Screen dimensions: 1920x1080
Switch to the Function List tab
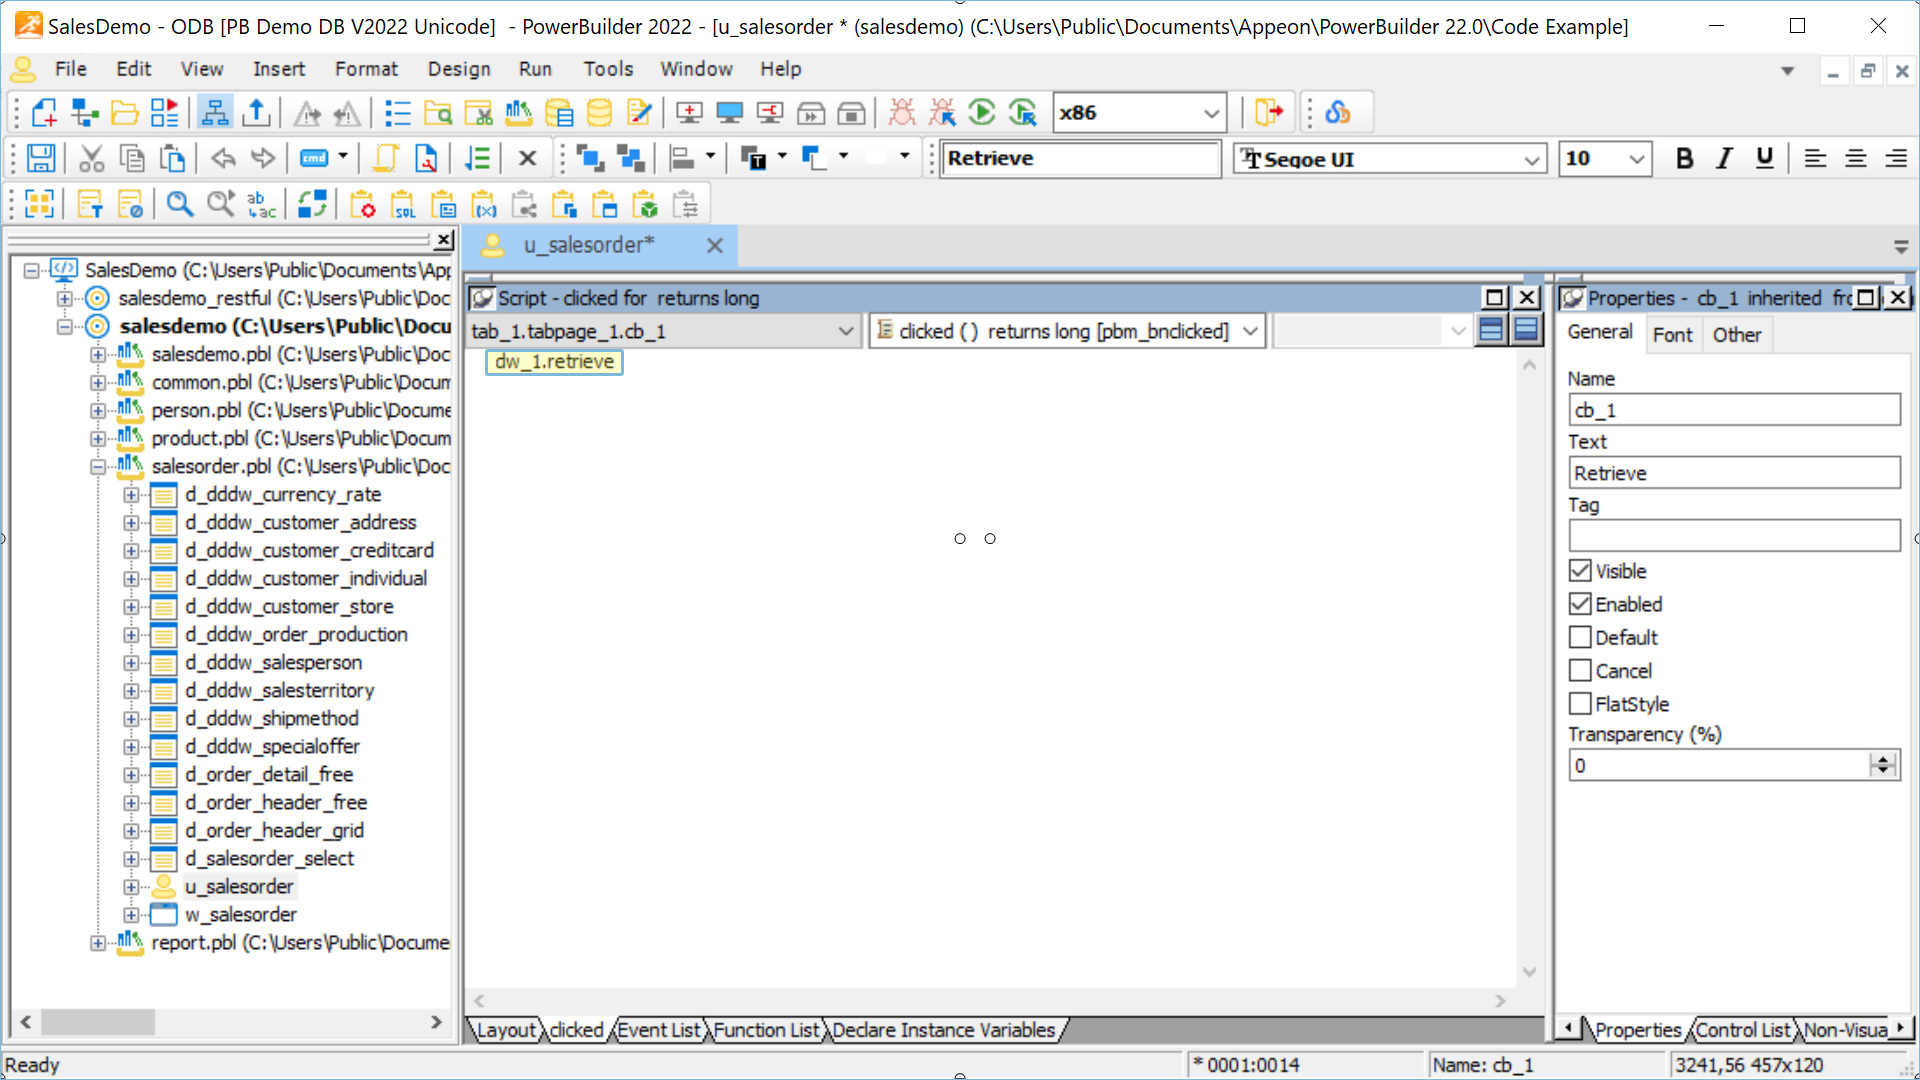(x=766, y=1030)
